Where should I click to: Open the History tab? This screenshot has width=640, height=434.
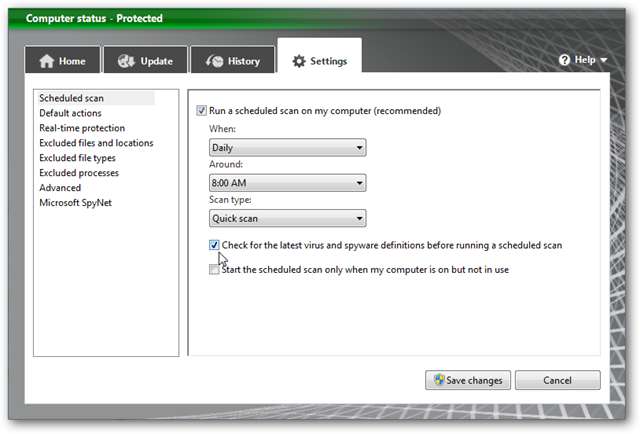(233, 60)
